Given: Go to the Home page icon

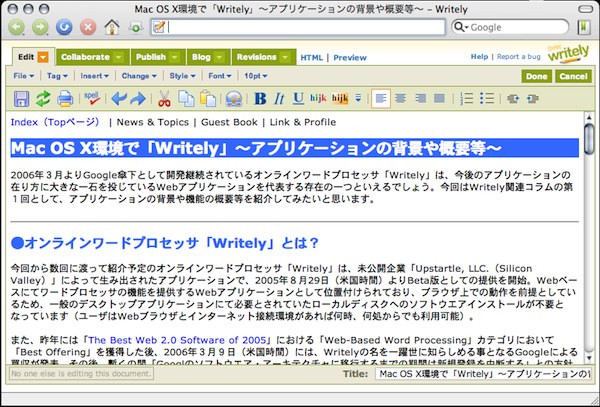Looking at the screenshot, I should (112, 27).
